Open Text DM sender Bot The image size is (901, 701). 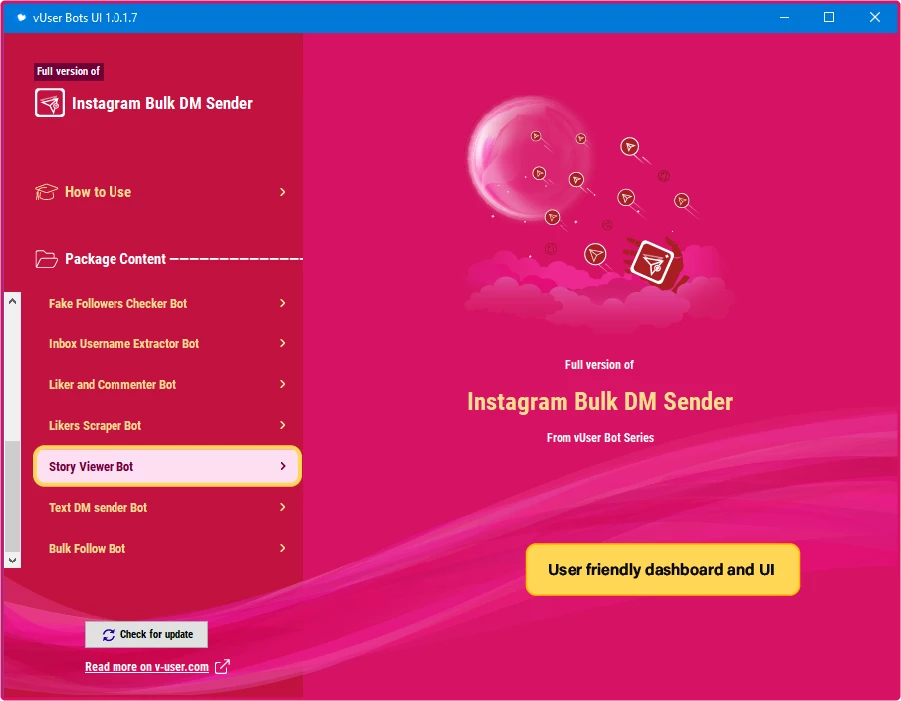167,507
